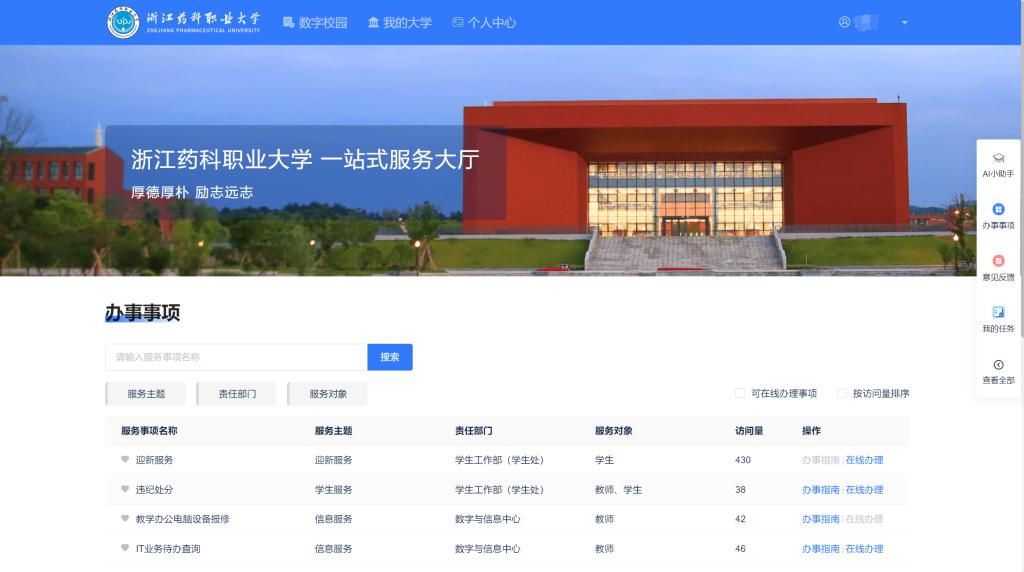Focus the service name search field

click(x=236, y=357)
